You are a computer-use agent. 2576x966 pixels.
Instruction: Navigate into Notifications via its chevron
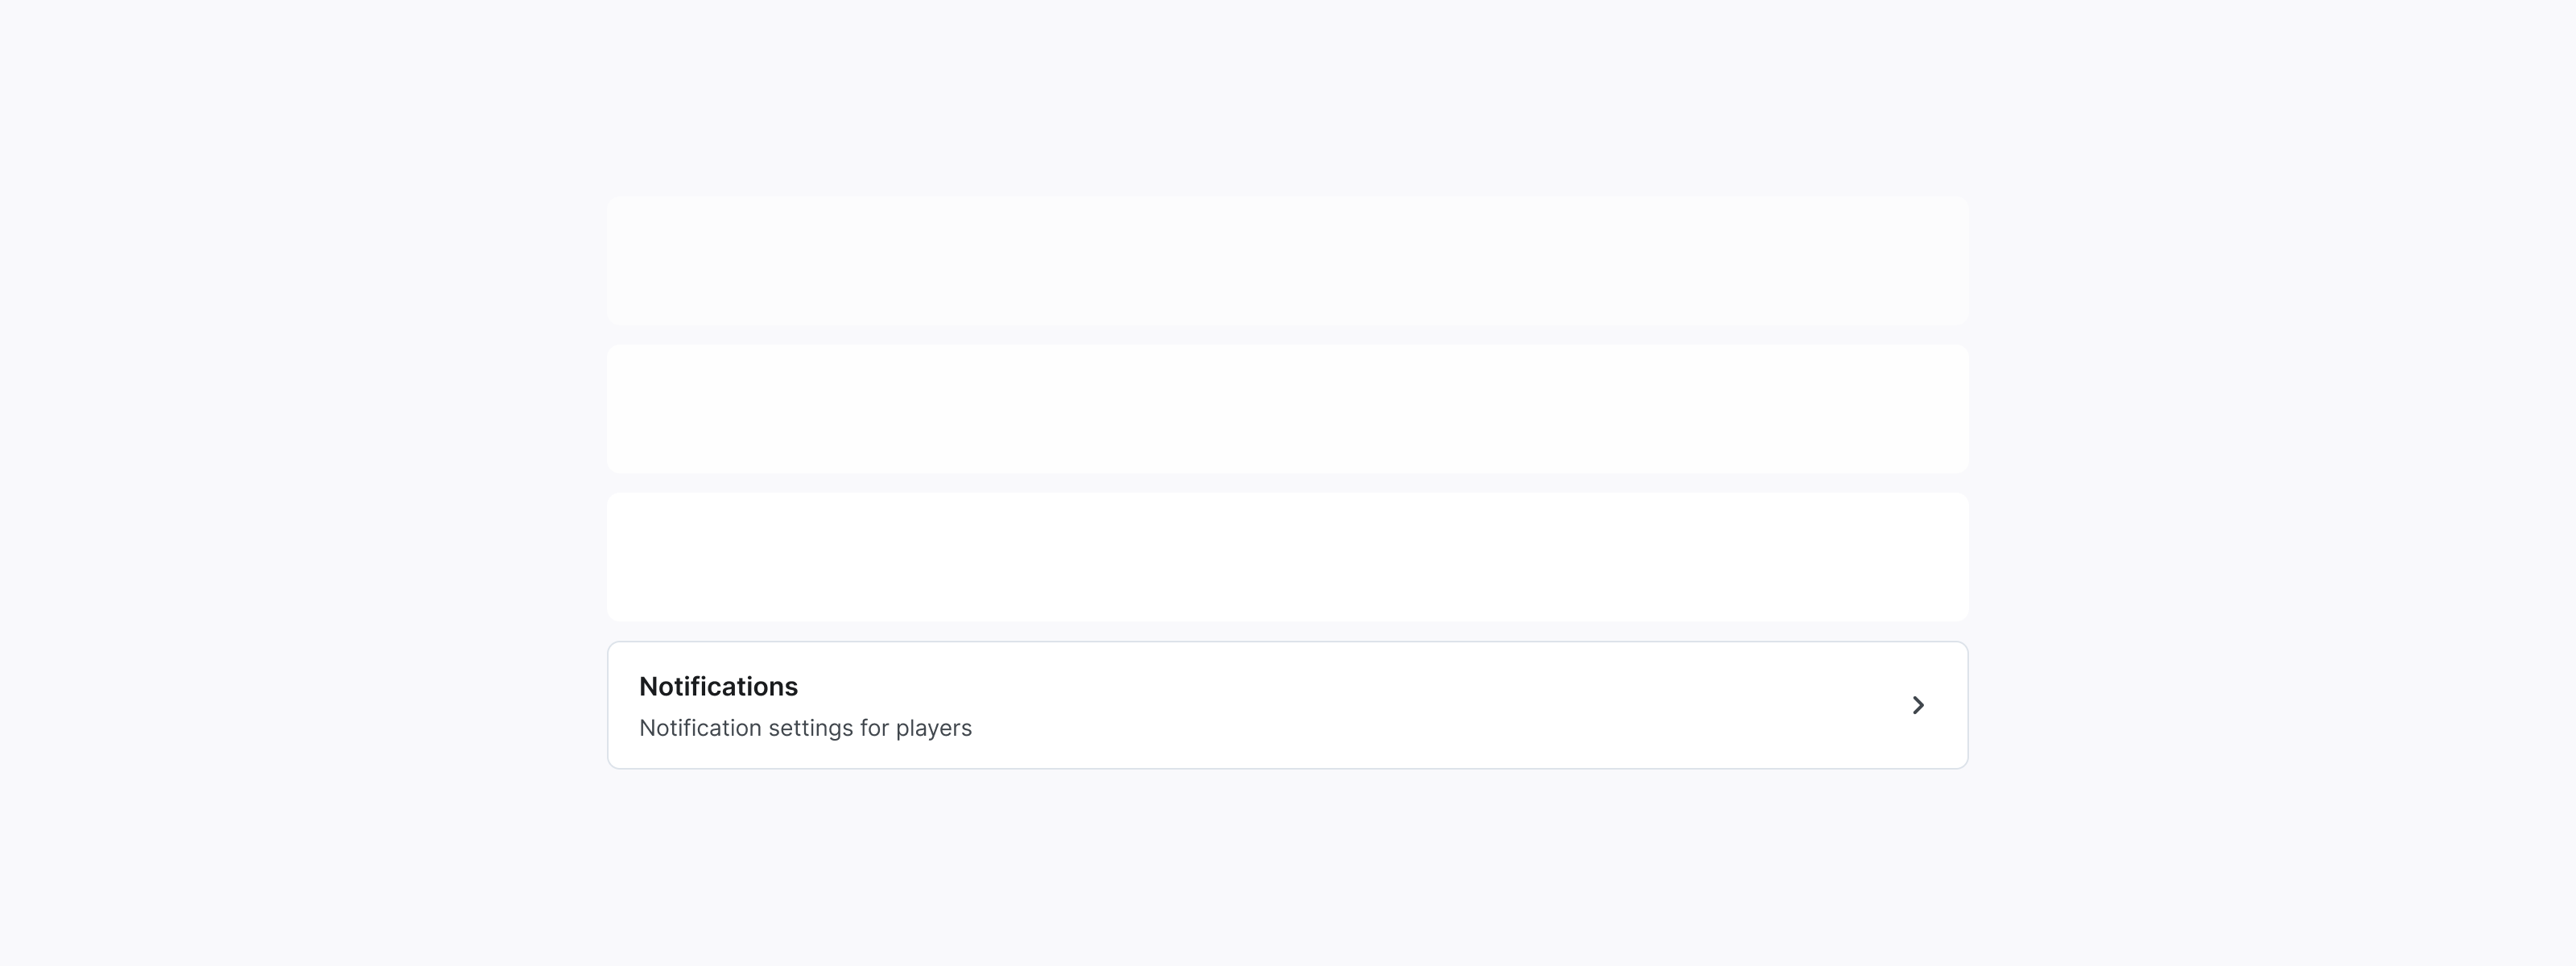[1917, 705]
